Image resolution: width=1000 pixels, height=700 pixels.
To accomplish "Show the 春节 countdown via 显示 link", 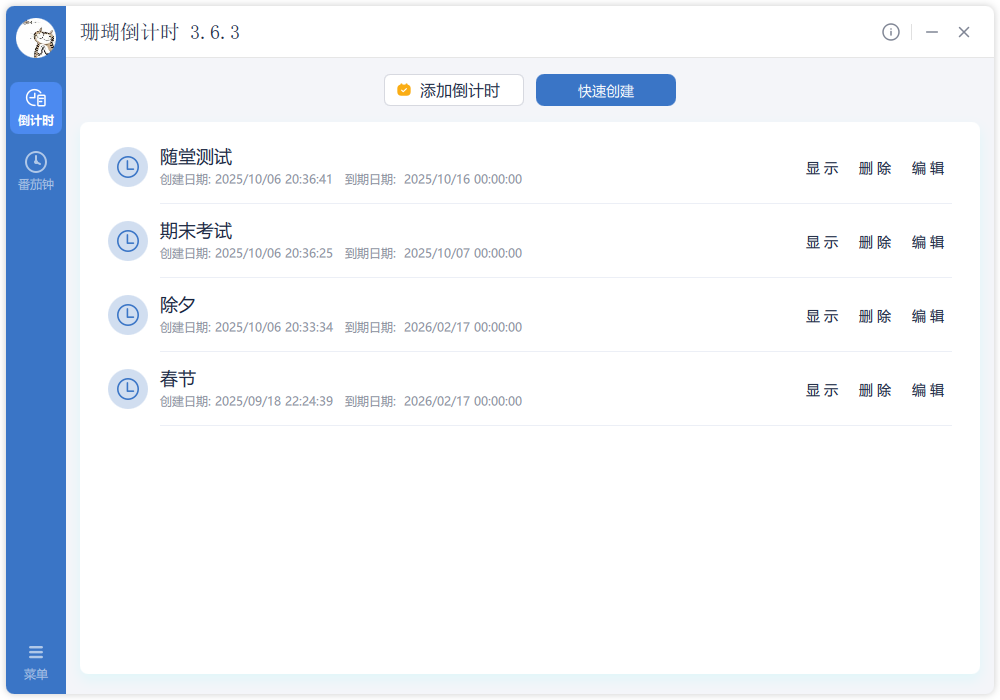I will point(821,390).
